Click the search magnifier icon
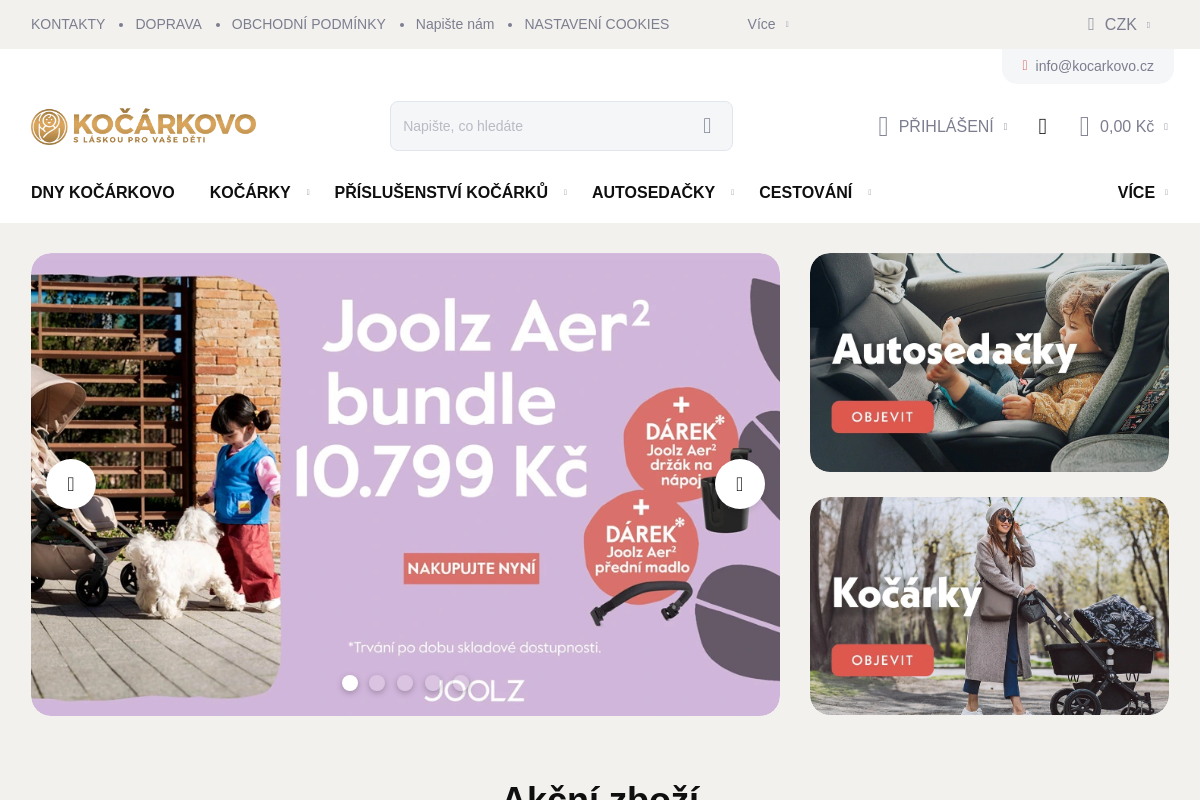 pos(707,126)
